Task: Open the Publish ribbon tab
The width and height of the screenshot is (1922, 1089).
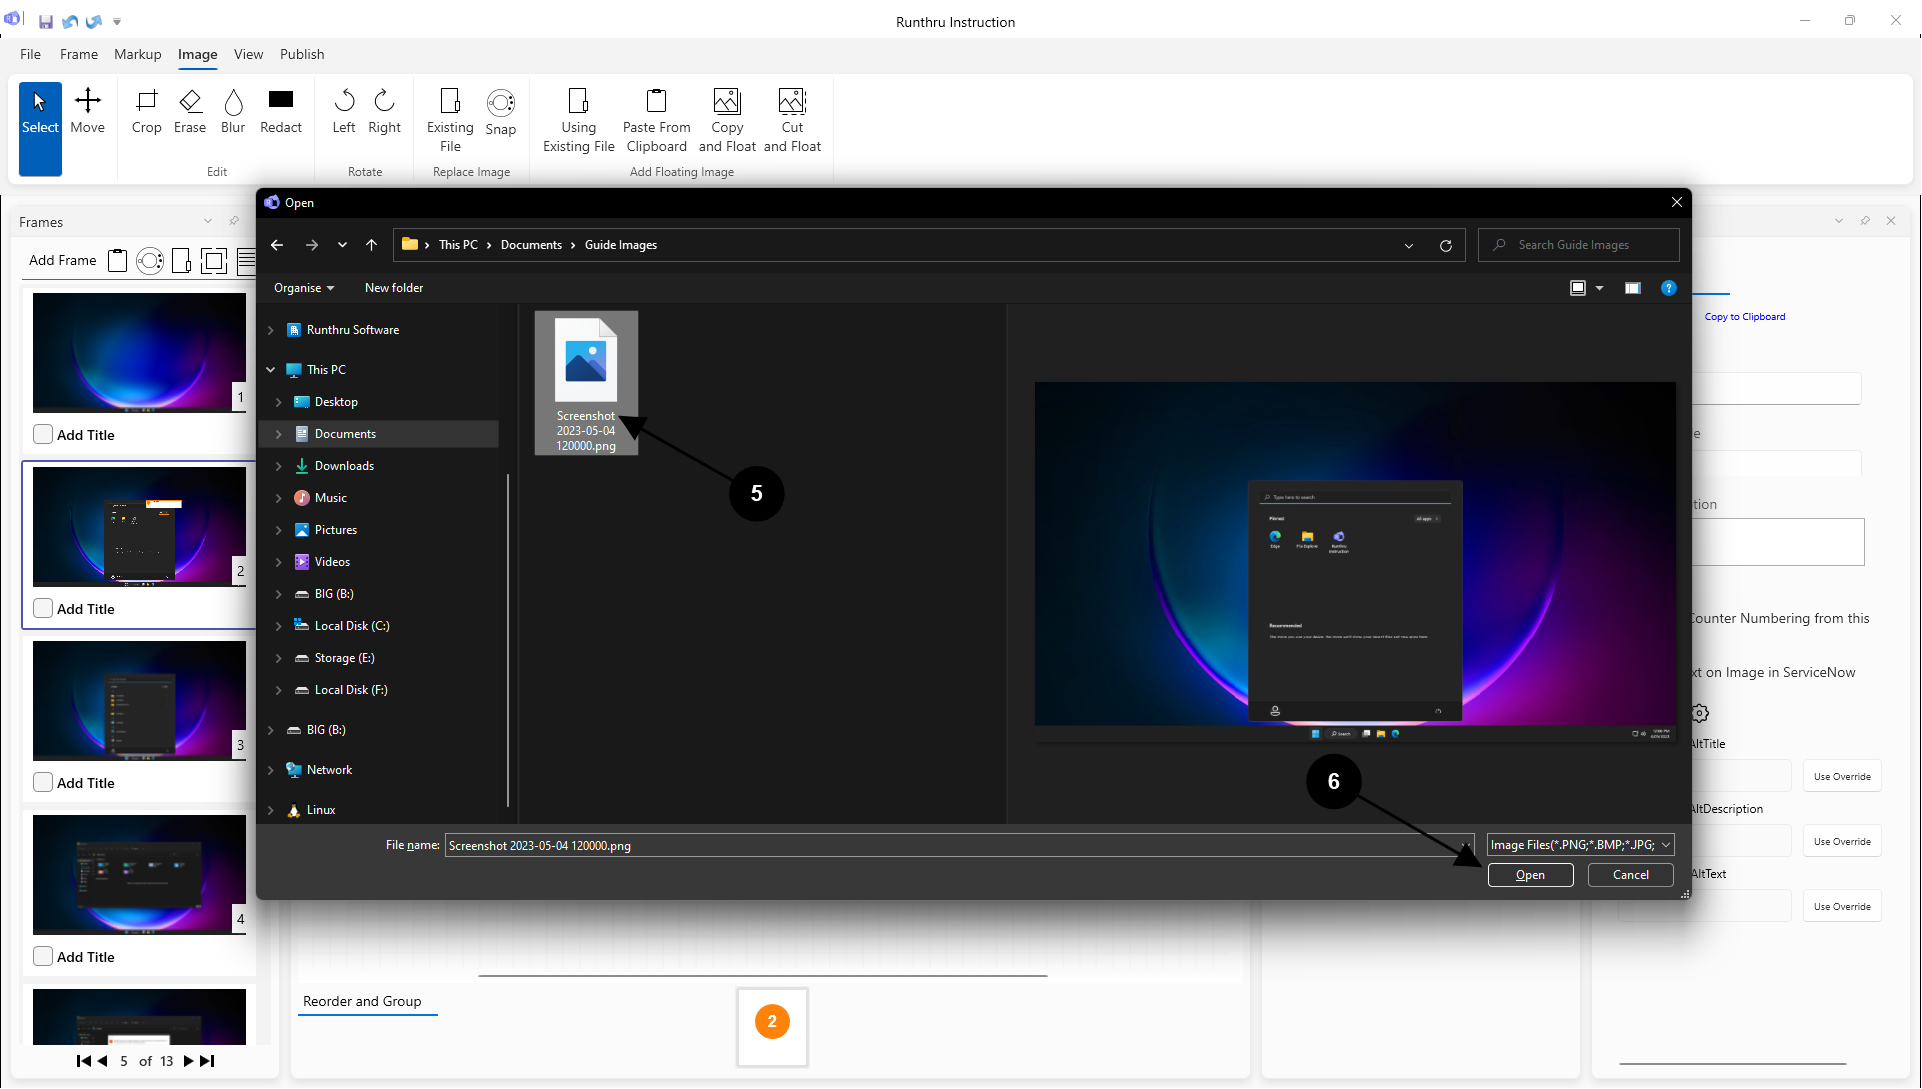Action: pos(302,54)
